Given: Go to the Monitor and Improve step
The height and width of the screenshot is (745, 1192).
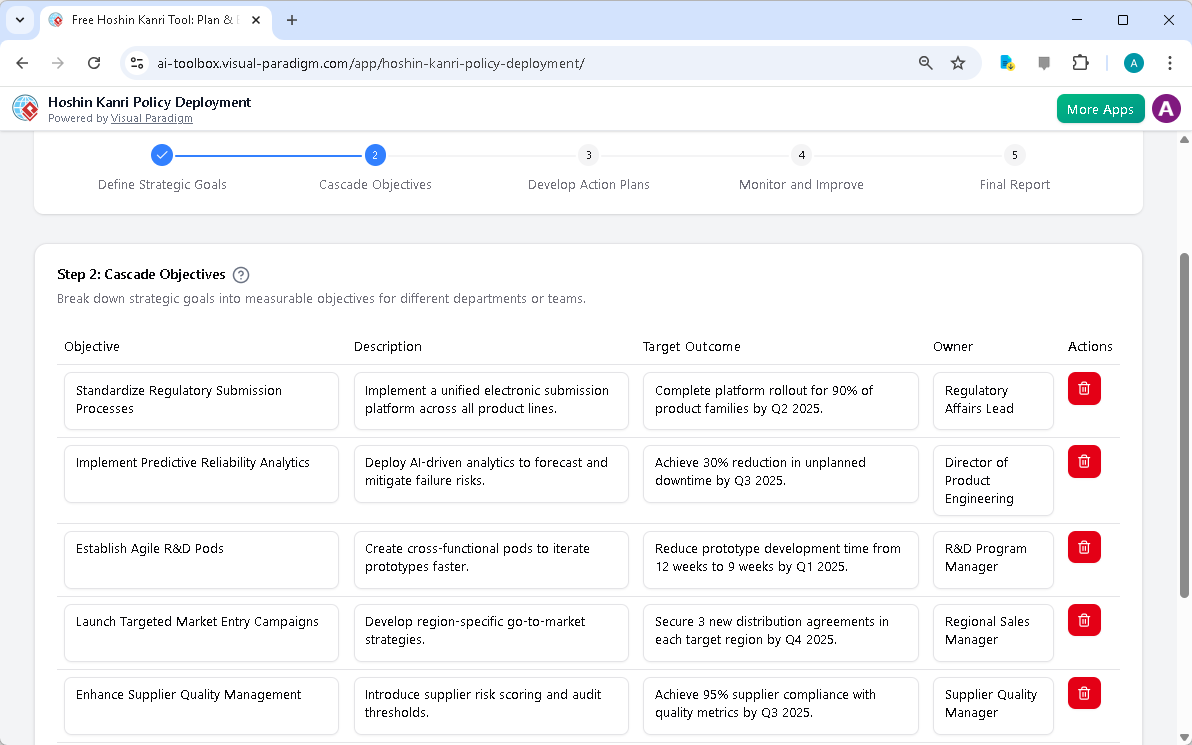Looking at the screenshot, I should pyautogui.click(x=801, y=155).
